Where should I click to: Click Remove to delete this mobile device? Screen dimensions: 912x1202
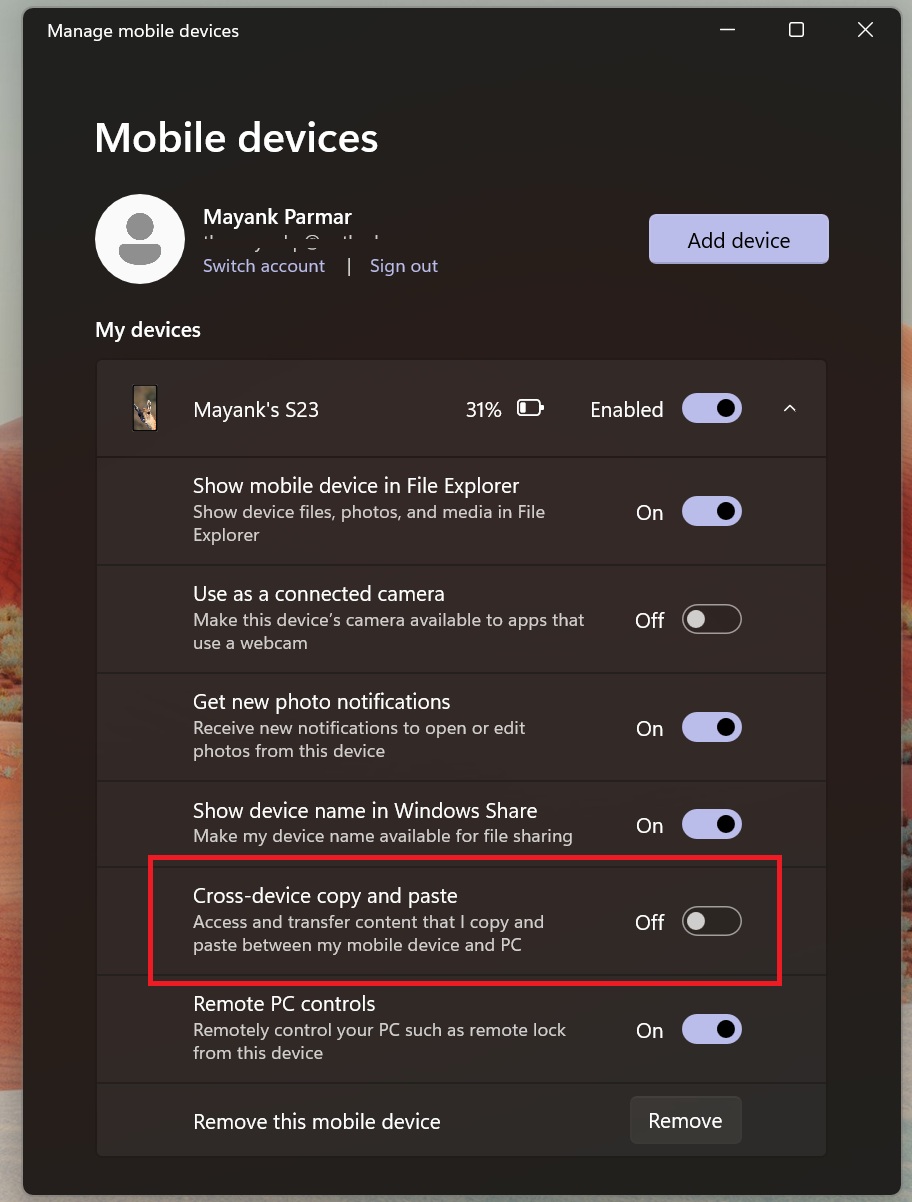685,1120
